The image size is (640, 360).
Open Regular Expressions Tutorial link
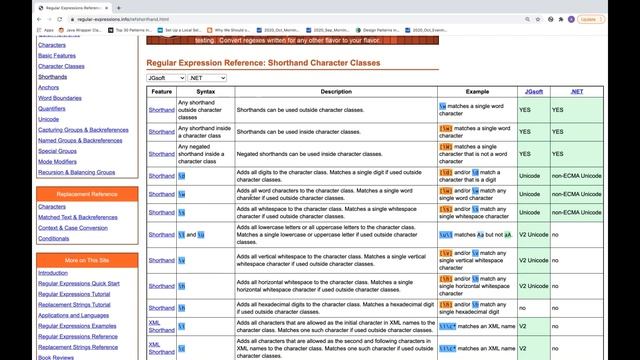74,294
